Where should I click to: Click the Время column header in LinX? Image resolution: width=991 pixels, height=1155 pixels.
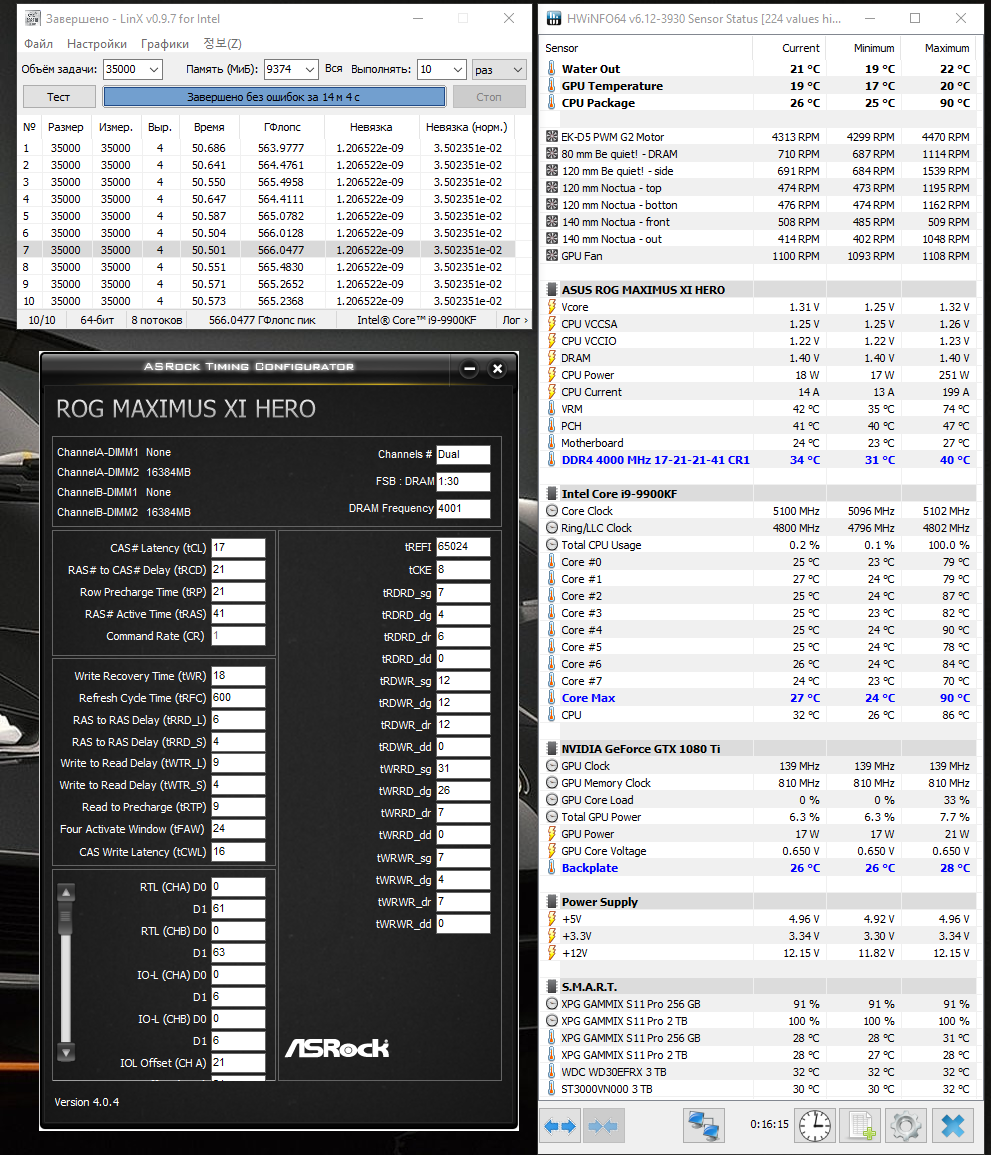(209, 127)
